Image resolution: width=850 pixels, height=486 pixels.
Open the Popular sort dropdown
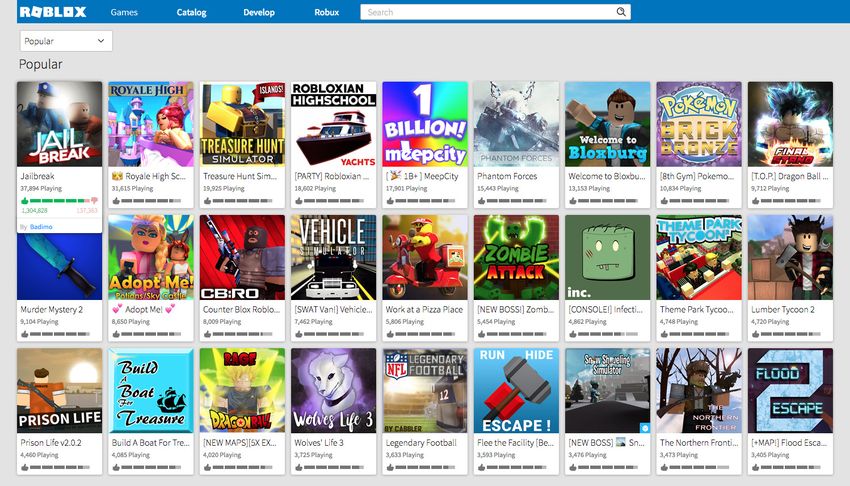(66, 41)
